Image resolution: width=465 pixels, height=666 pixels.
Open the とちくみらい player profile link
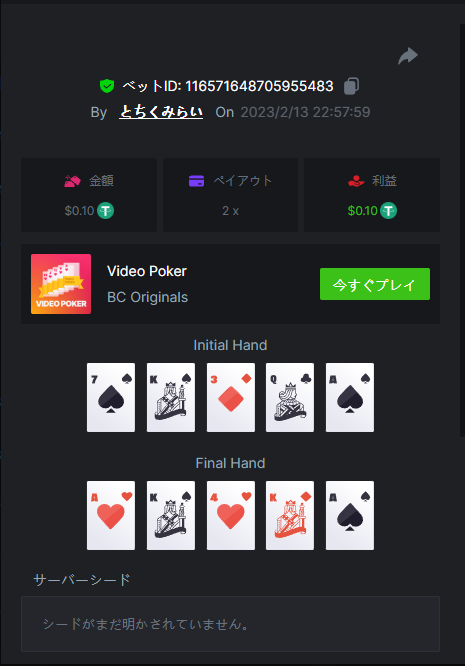[x=161, y=112]
